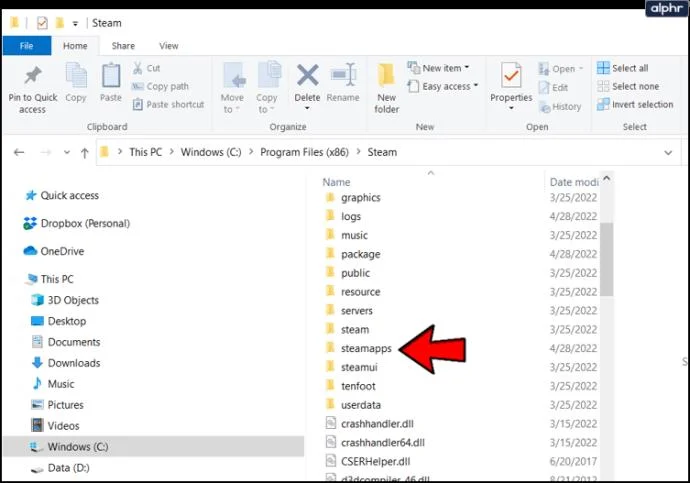Select the logs folder
The image size is (690, 483).
click(x=343, y=216)
